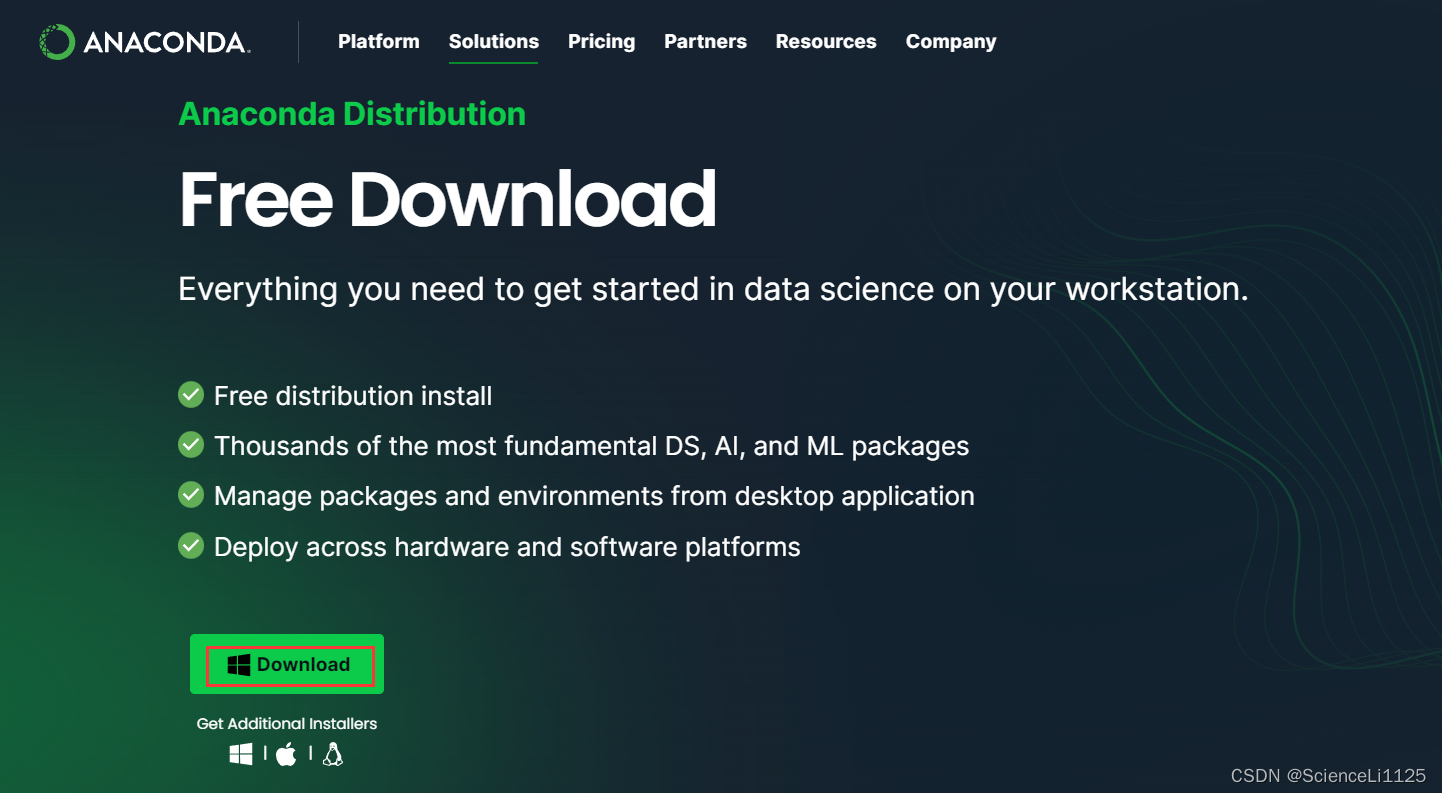Viewport: 1442px width, 793px height.
Task: Open the Company menu
Action: tap(951, 42)
